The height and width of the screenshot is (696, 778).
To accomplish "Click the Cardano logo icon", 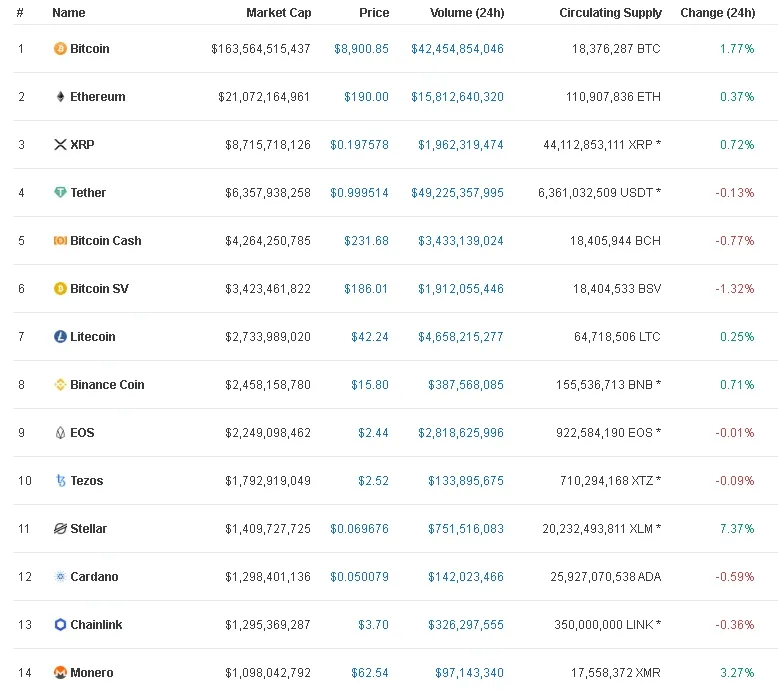I will pos(60,576).
